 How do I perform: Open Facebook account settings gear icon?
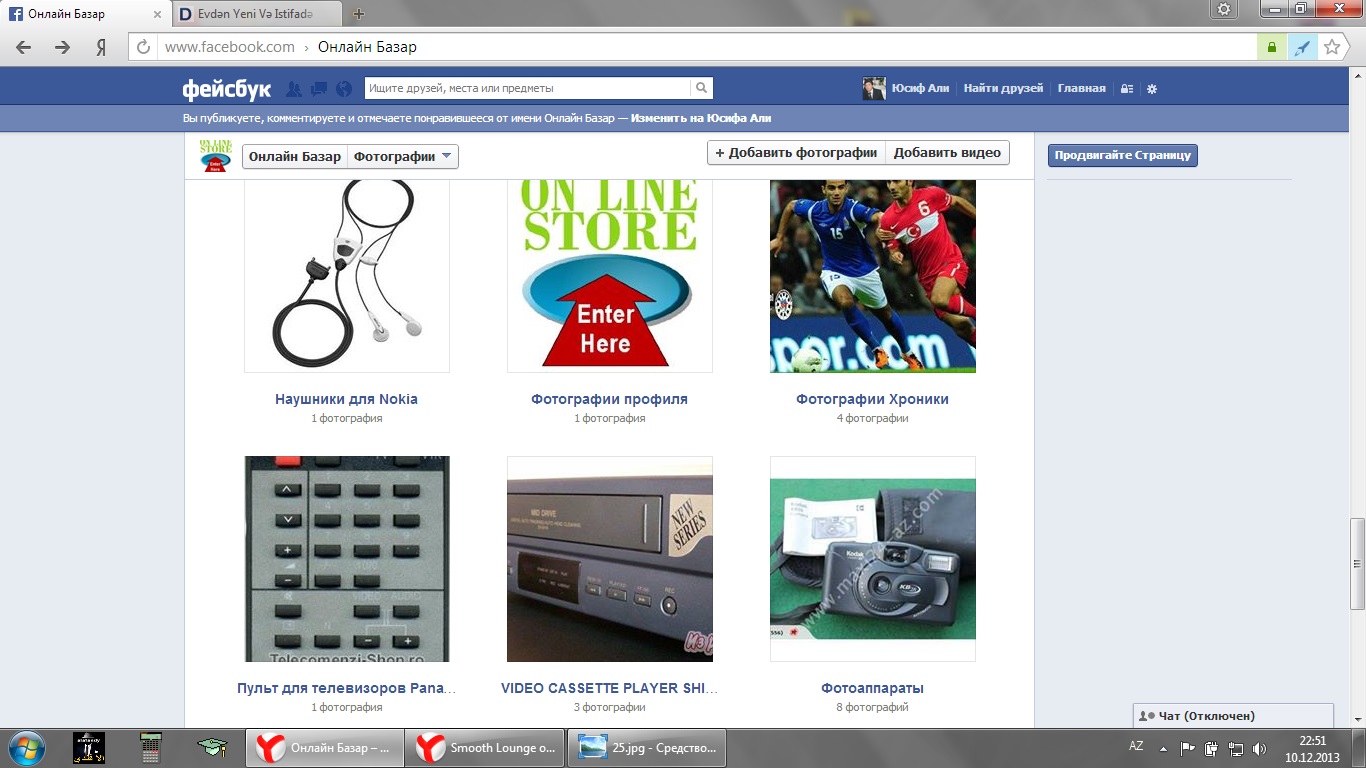(x=1152, y=89)
